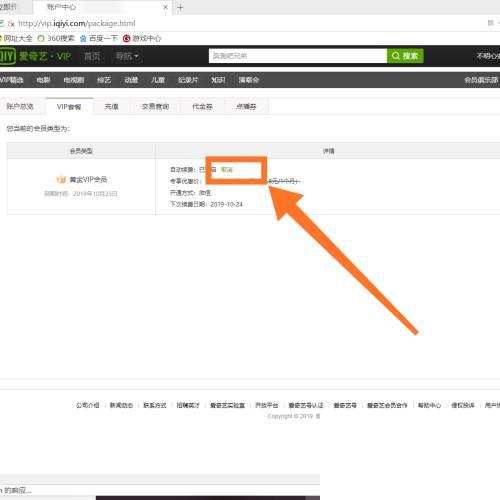
Task: Switch to the 代金券 tab
Action: coord(202,107)
